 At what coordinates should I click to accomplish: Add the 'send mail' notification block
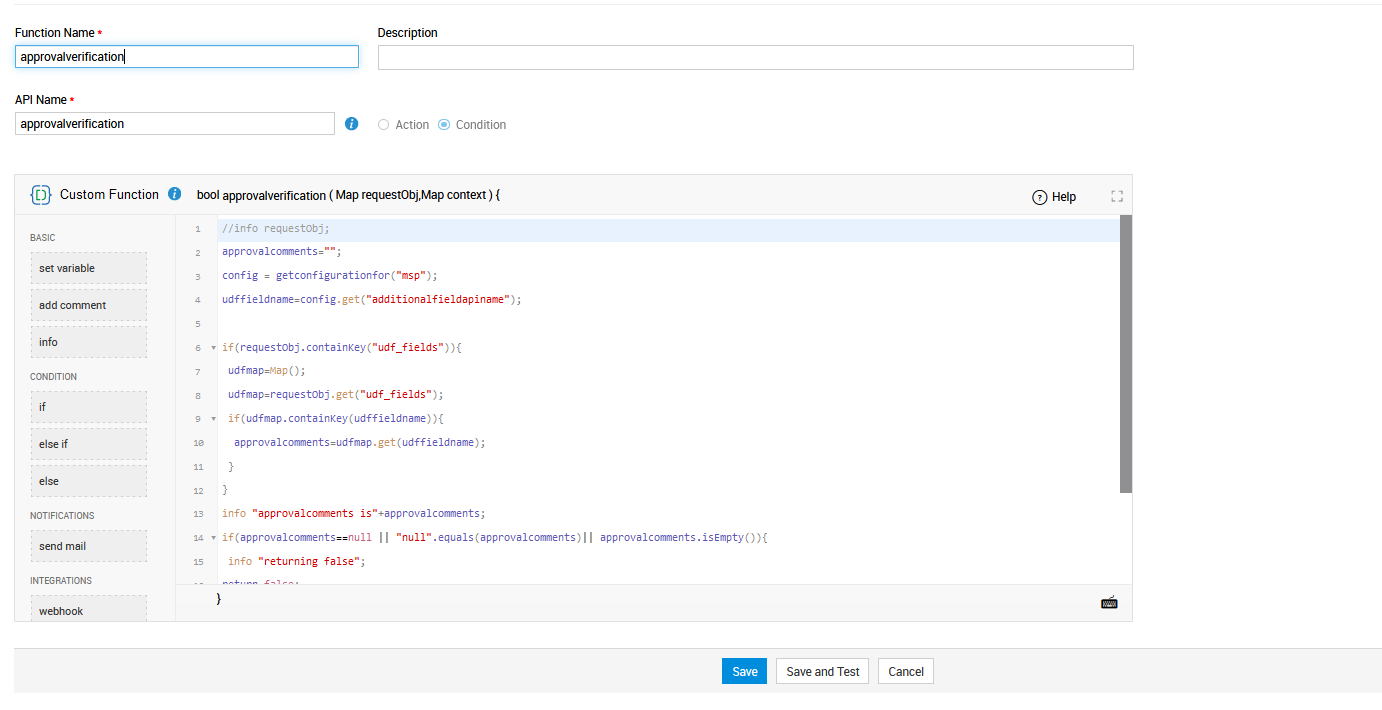point(88,546)
